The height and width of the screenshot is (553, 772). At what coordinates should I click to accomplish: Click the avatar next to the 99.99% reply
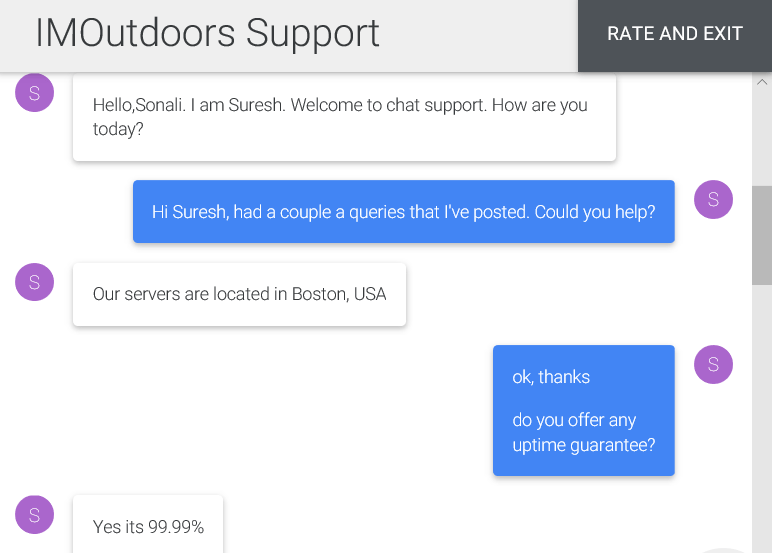tap(34, 515)
